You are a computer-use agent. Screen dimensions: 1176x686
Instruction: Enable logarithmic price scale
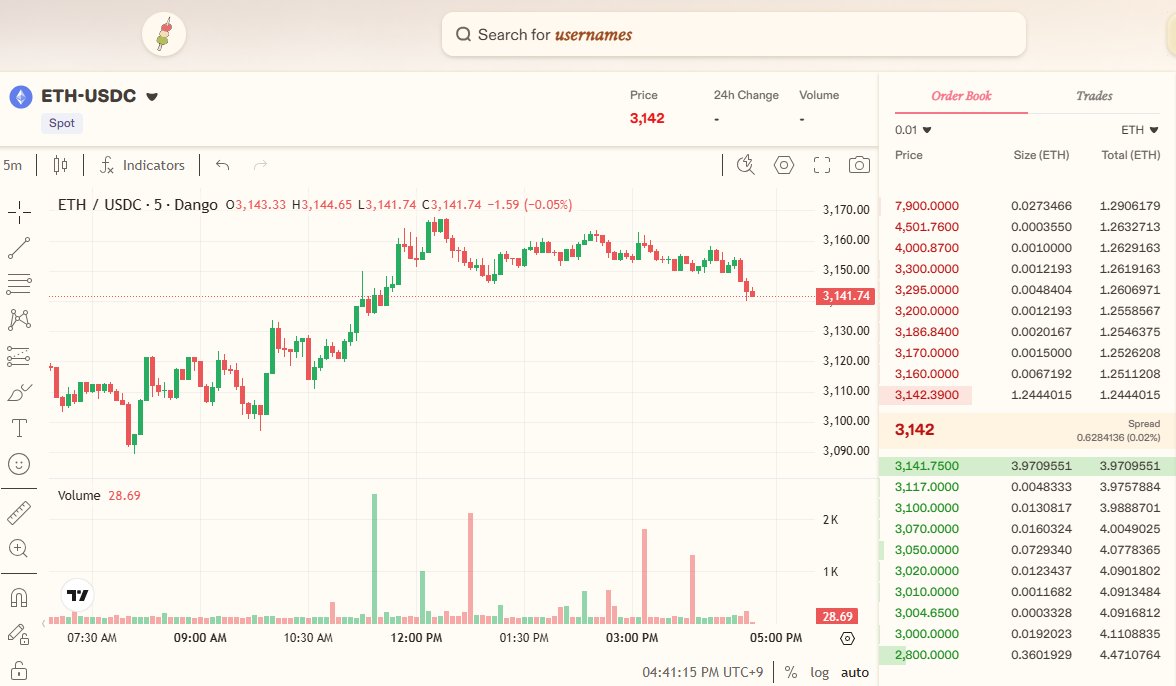[x=819, y=672]
